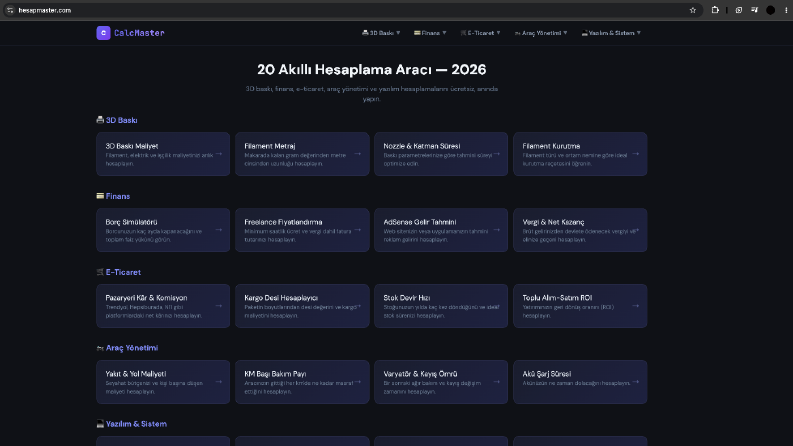Open the Toplu Alım-Satım ROI card
This screenshot has height=446, width=793.
[580, 306]
